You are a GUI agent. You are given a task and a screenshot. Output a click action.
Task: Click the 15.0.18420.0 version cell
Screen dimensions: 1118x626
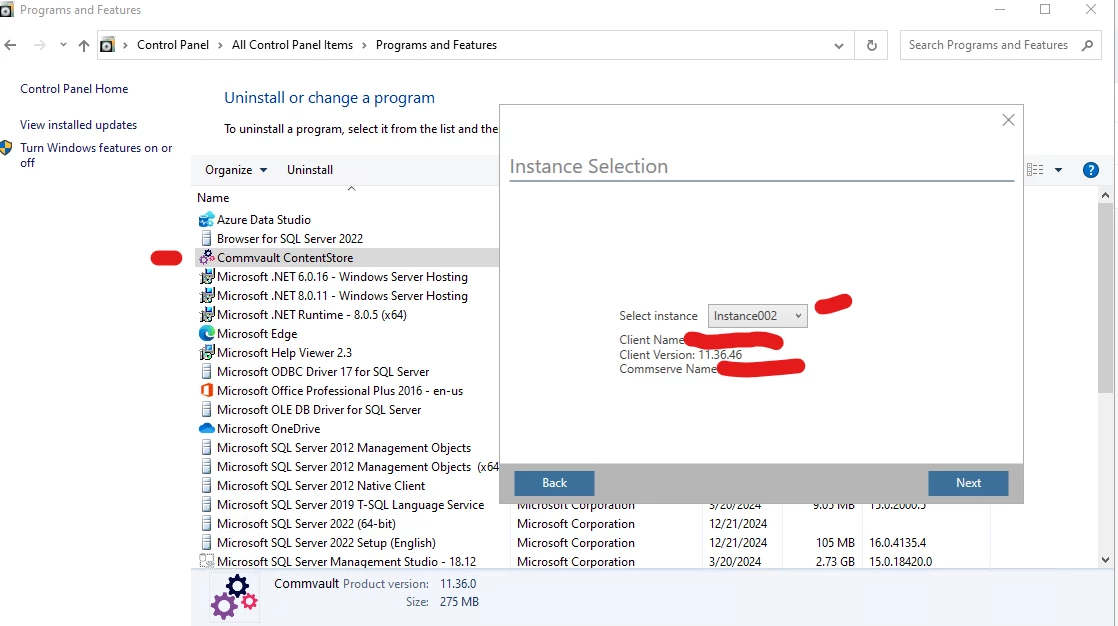pos(900,562)
